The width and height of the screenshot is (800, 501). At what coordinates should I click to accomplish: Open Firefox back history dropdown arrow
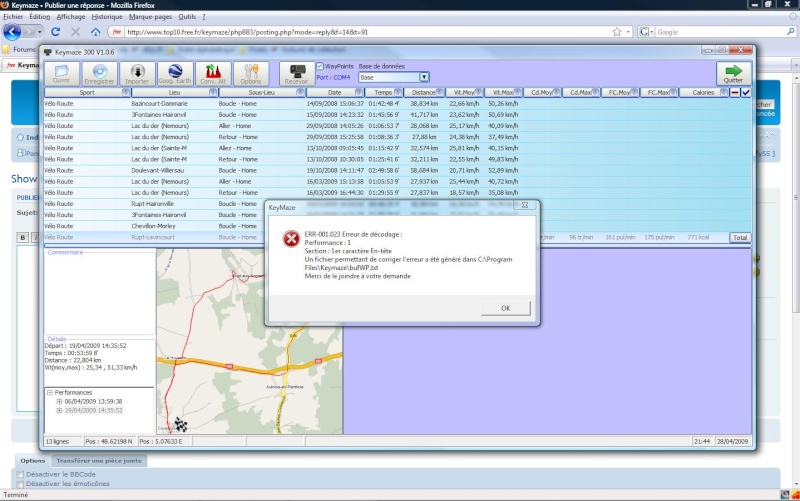40,32
